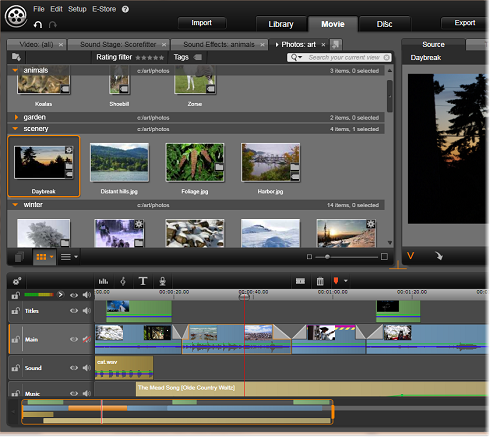The height and width of the screenshot is (438, 491).
Task: Hide the Sound track eye icon
Action: pyautogui.click(x=74, y=368)
